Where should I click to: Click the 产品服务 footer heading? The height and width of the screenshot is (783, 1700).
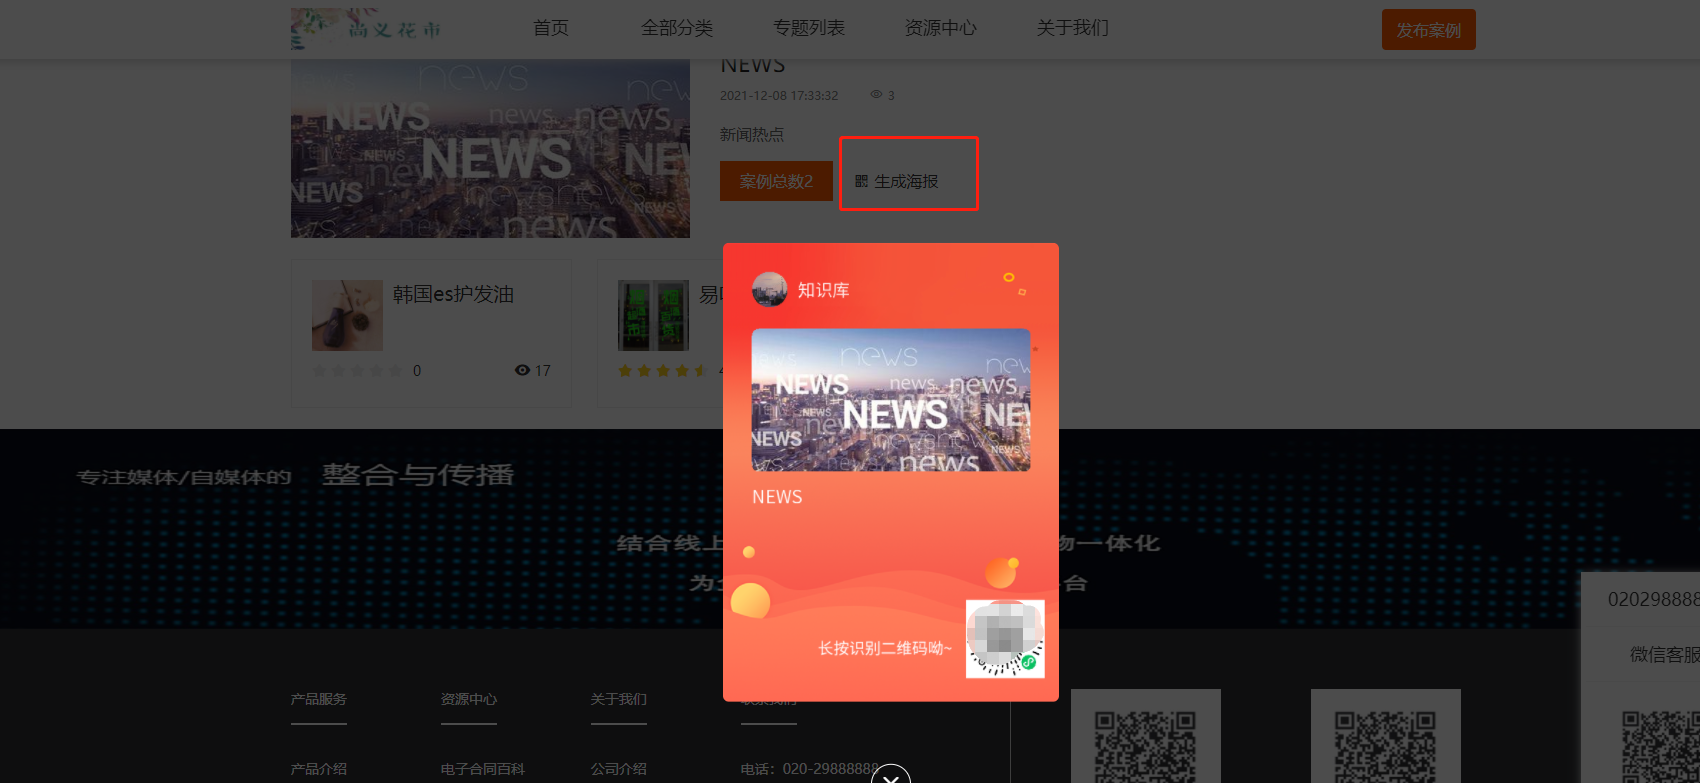point(319,699)
